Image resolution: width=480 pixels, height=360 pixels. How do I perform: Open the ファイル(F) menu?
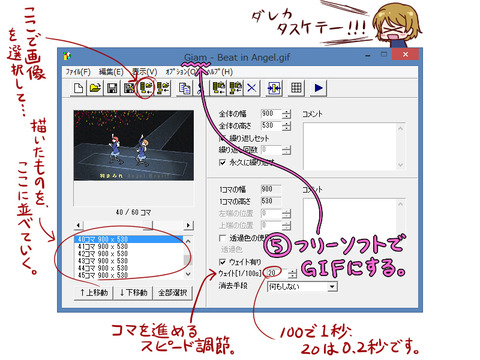click(x=78, y=72)
